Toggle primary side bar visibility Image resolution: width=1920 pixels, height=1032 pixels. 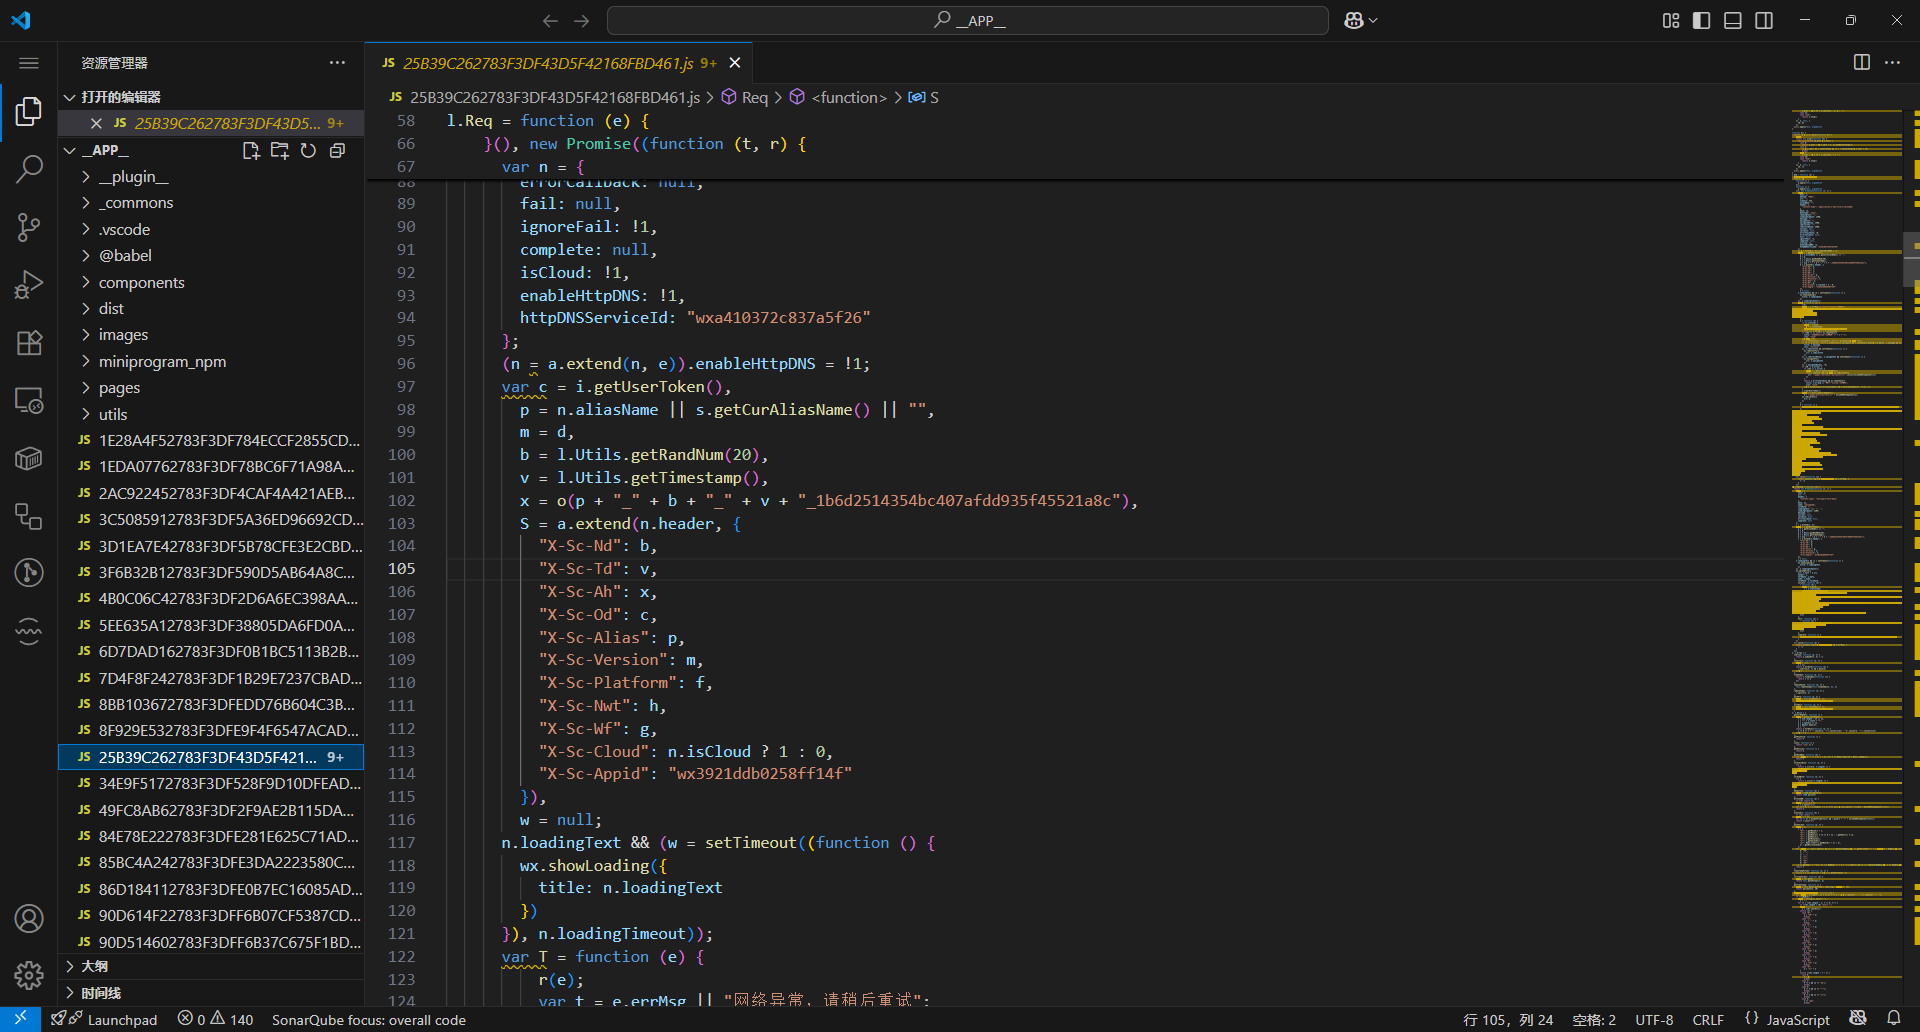point(1701,20)
